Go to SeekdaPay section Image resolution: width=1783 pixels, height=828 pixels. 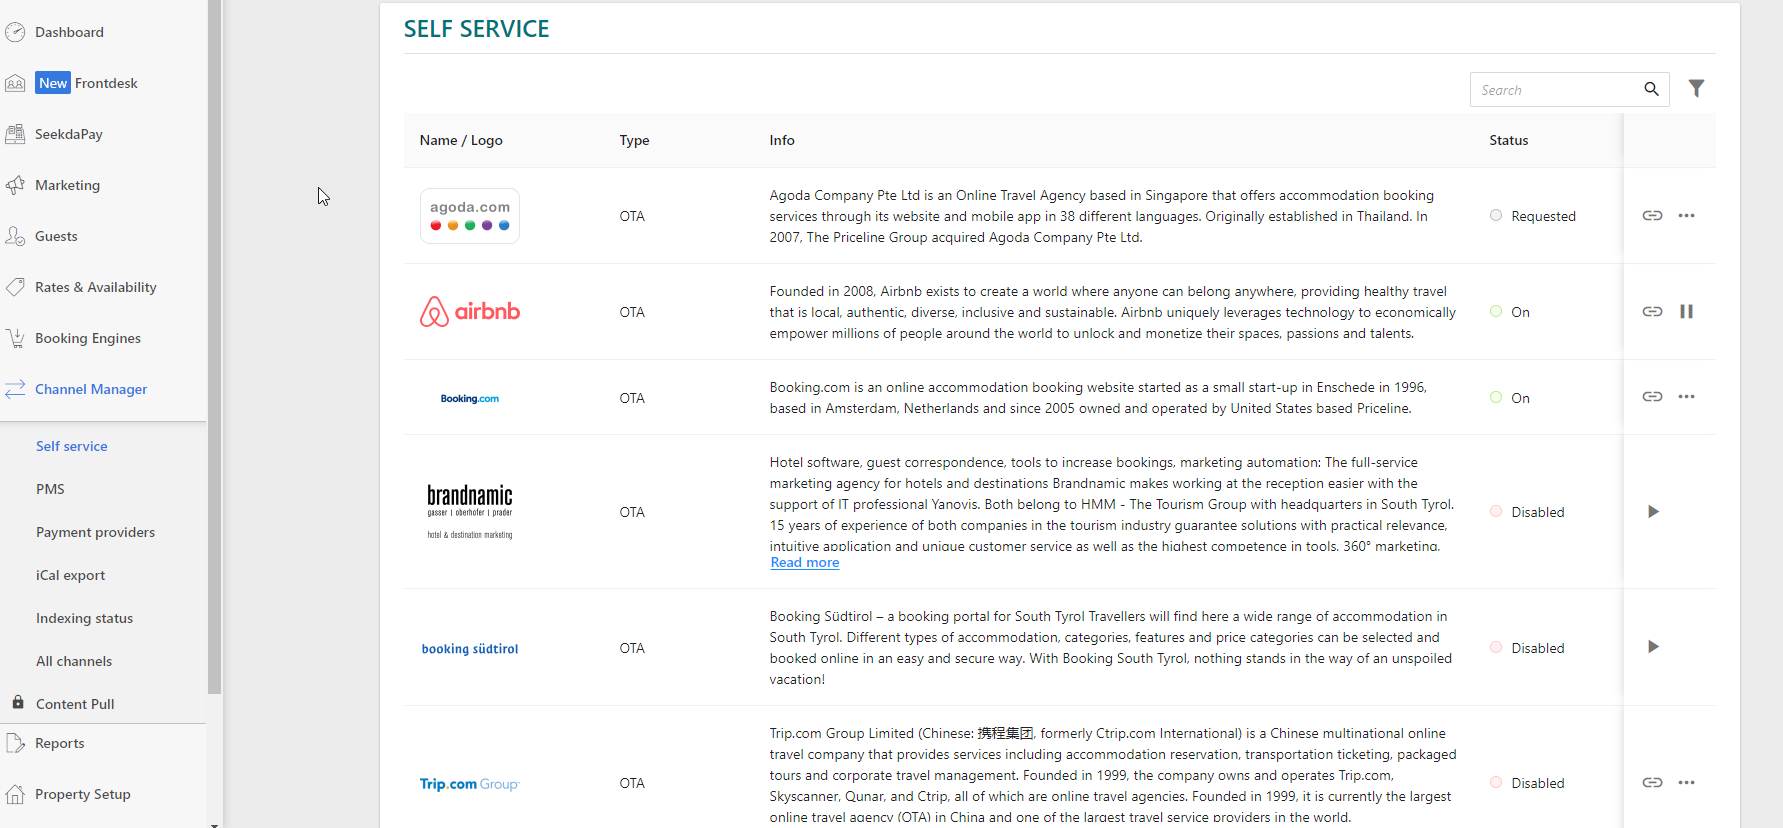pyautogui.click(x=69, y=134)
